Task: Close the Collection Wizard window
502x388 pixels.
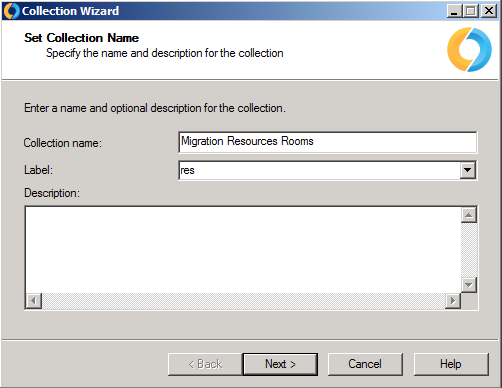Action: pos(489,11)
